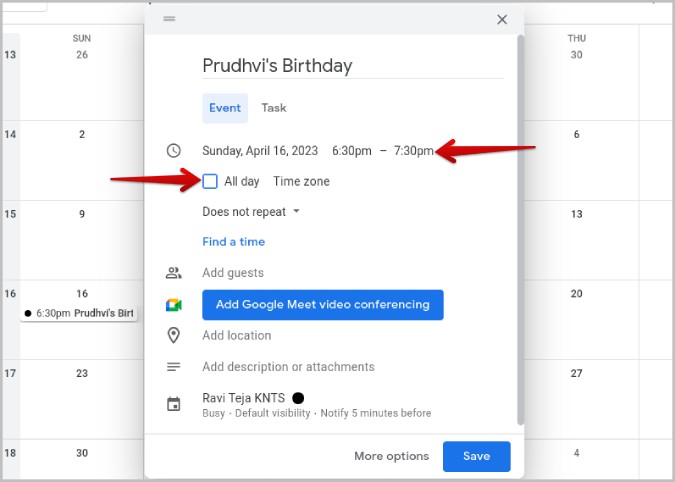Open Find a time
Image resolution: width=675 pixels, height=482 pixels.
click(234, 242)
